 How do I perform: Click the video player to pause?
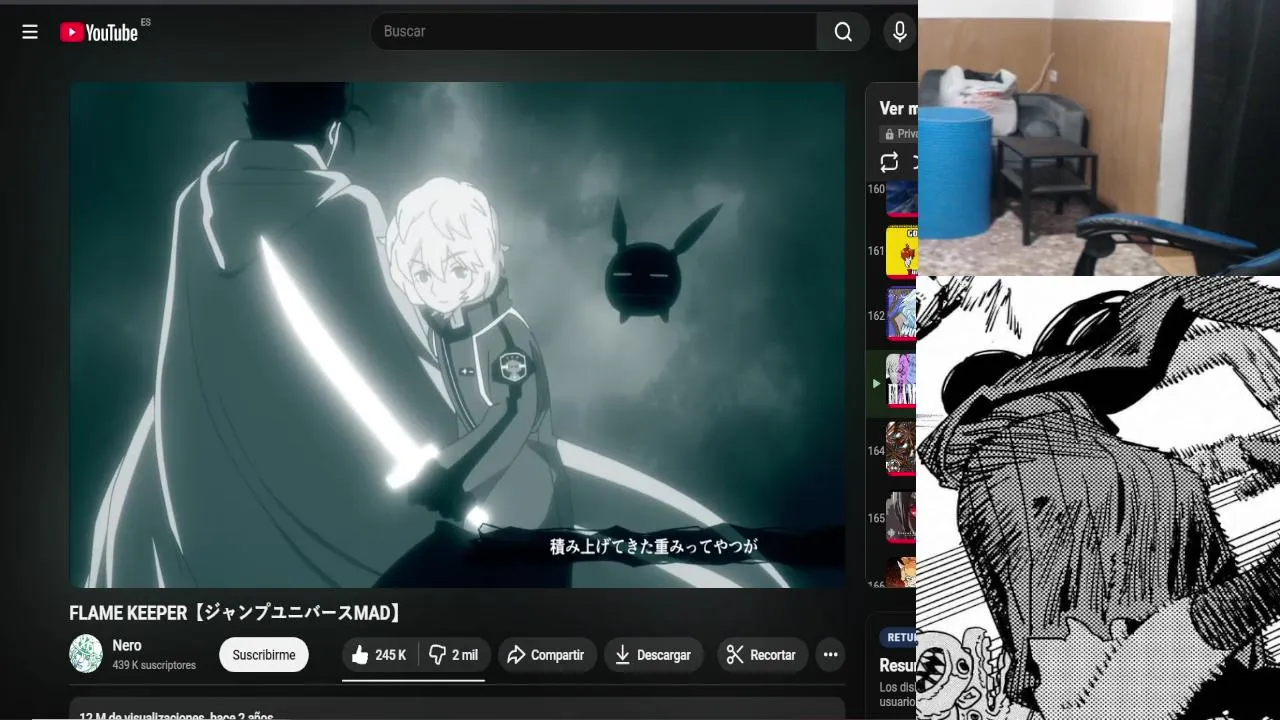pos(457,335)
